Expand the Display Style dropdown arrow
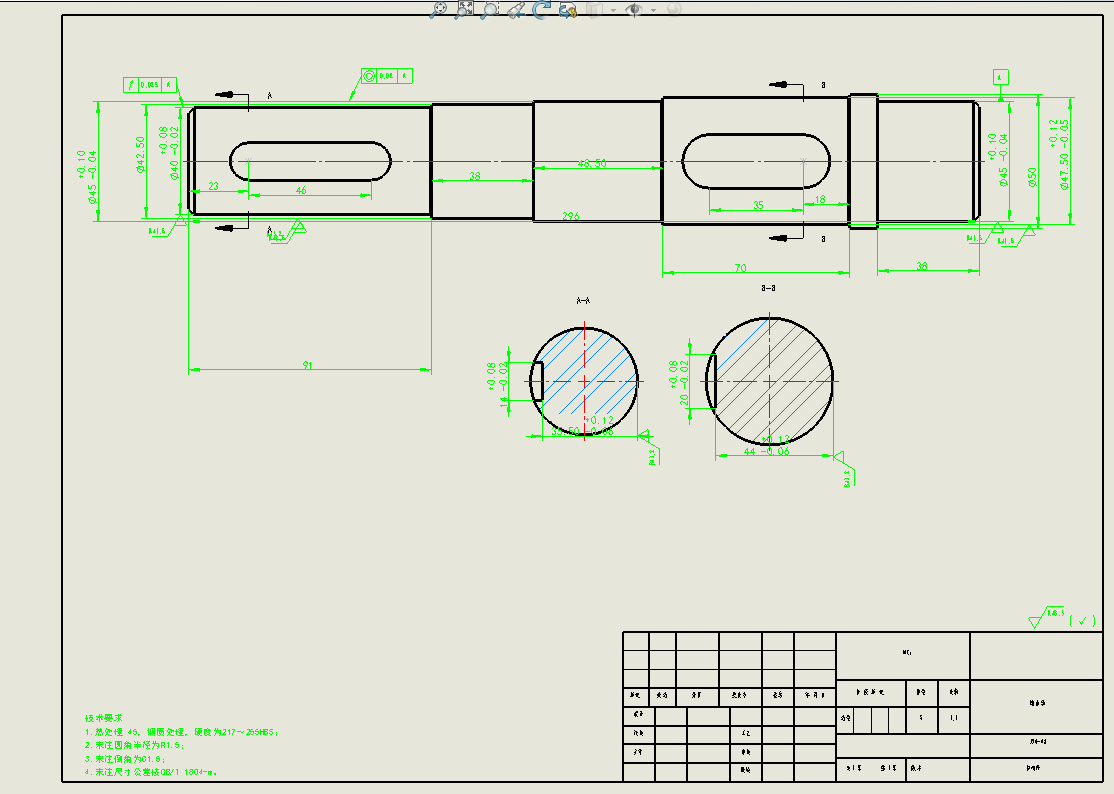The image size is (1114, 794). pos(612,10)
